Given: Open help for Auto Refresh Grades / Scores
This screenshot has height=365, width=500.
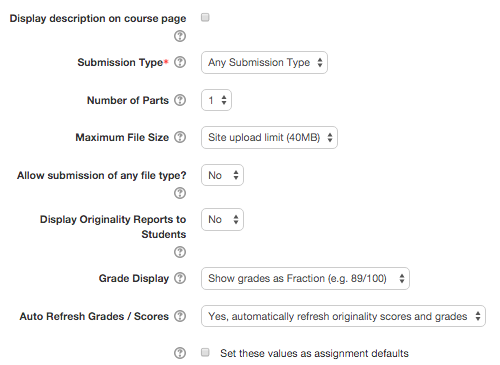Looking at the screenshot, I should (x=180, y=316).
